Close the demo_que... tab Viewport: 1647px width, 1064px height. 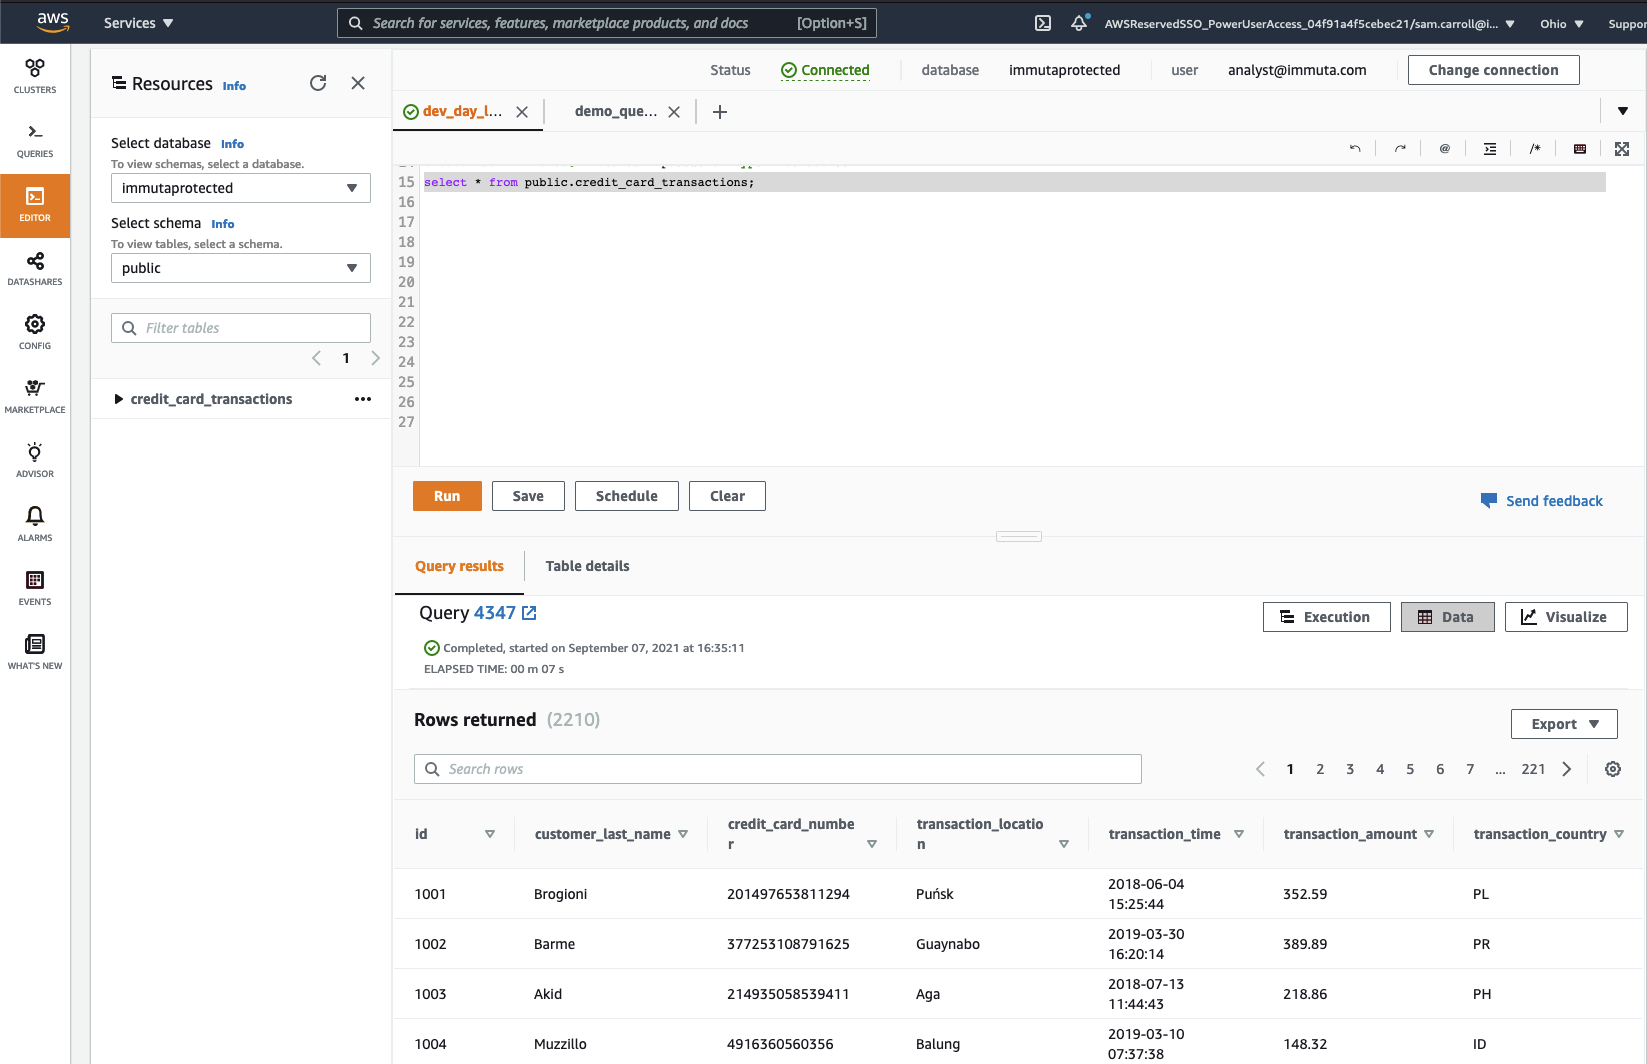pyautogui.click(x=674, y=112)
